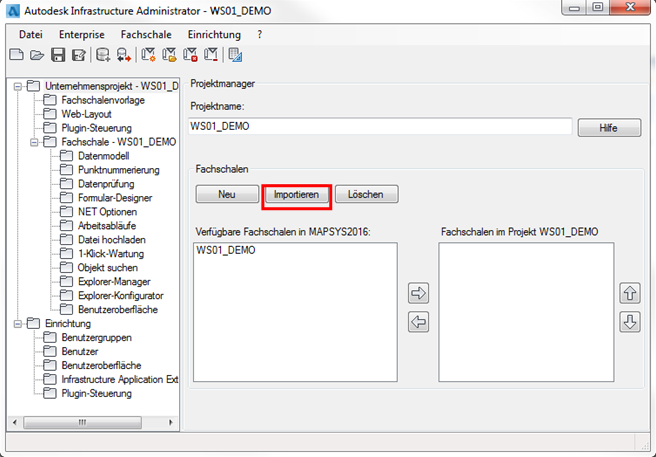Click the Projektname input field
Image resolution: width=656 pixels, height=457 pixels.
[x=380, y=126]
